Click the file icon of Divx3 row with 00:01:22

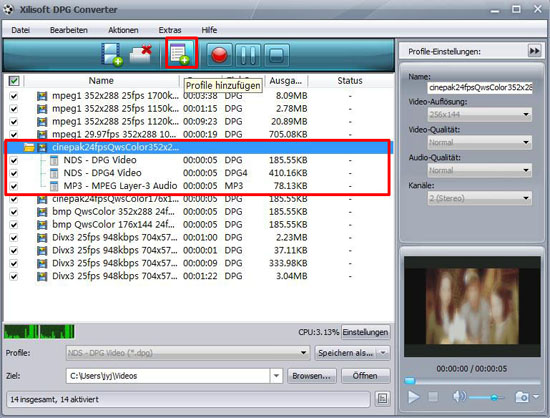tap(42, 276)
